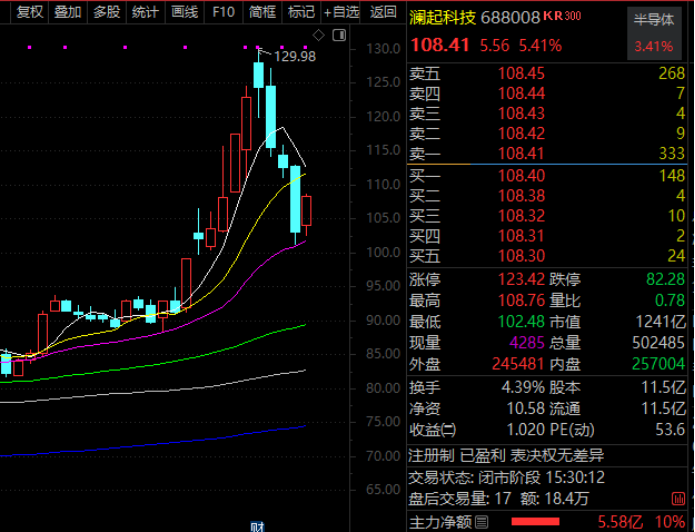Open the 标记 marker dropdown
The width and height of the screenshot is (695, 532).
pyautogui.click(x=300, y=12)
